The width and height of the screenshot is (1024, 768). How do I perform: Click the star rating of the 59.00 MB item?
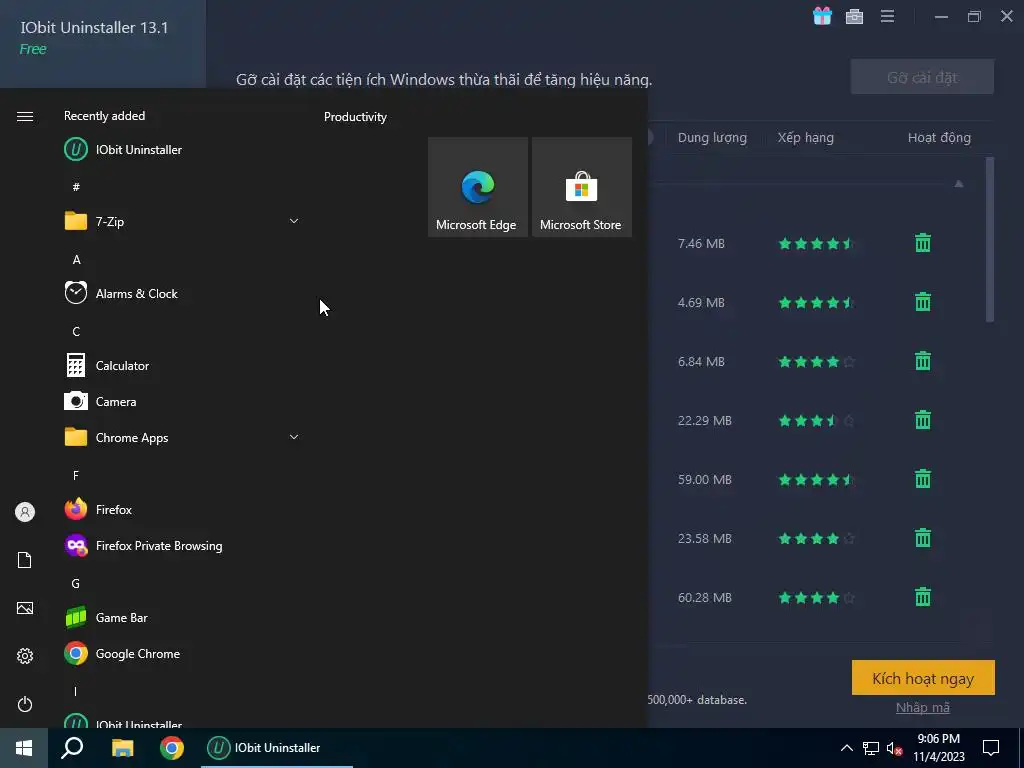coord(816,479)
